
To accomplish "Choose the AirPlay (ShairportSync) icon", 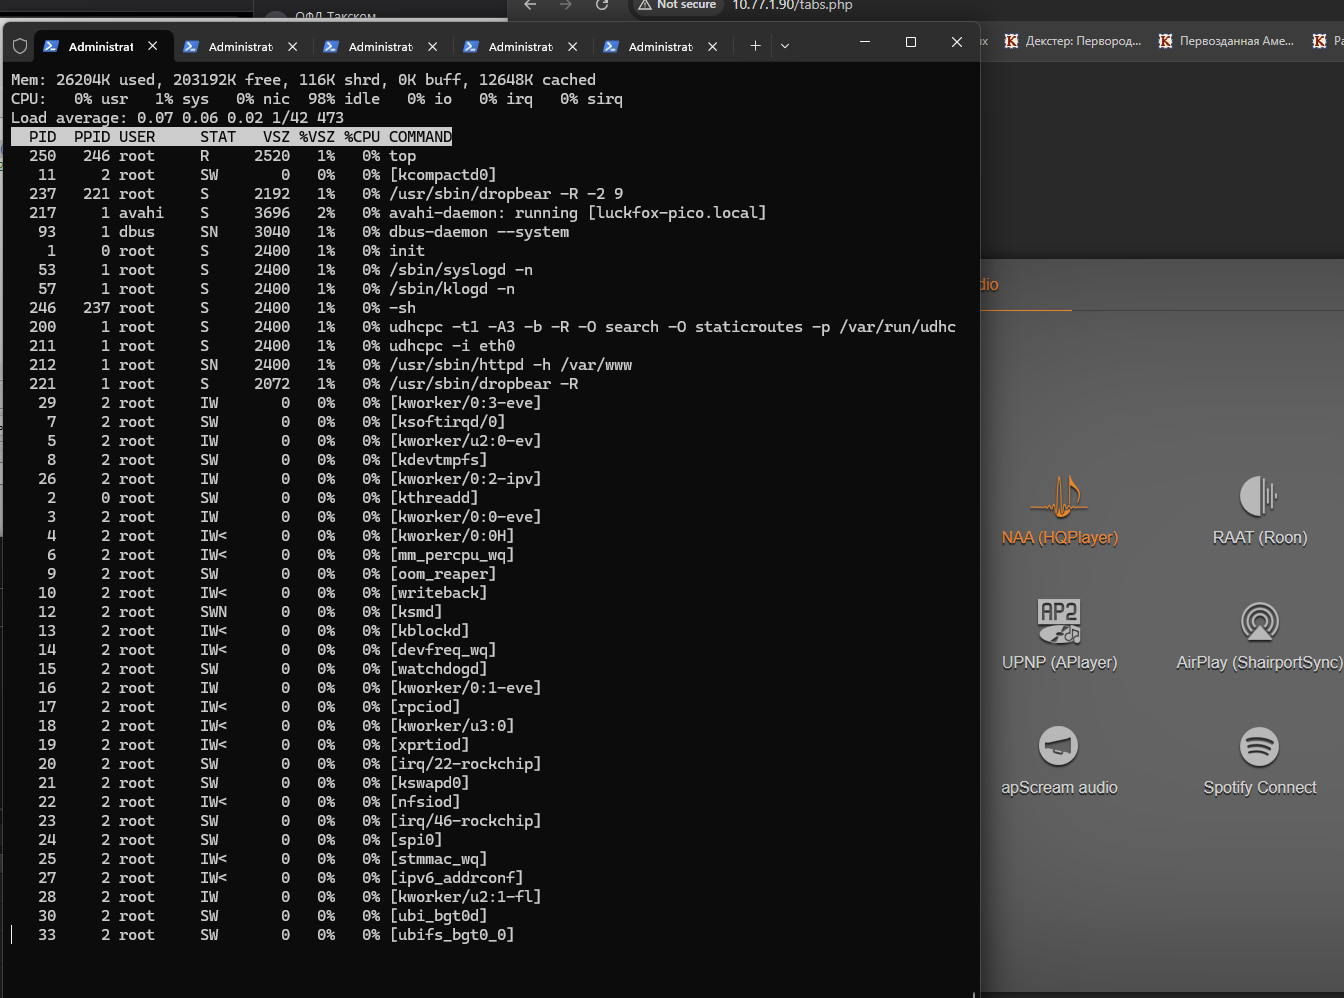I will [x=1259, y=621].
